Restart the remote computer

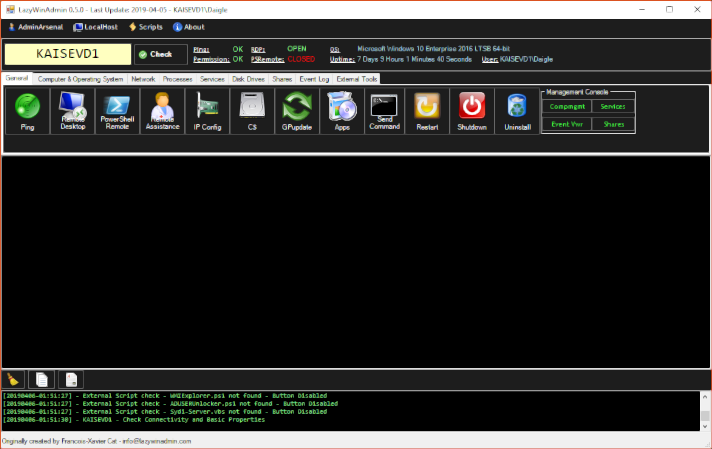pos(427,111)
